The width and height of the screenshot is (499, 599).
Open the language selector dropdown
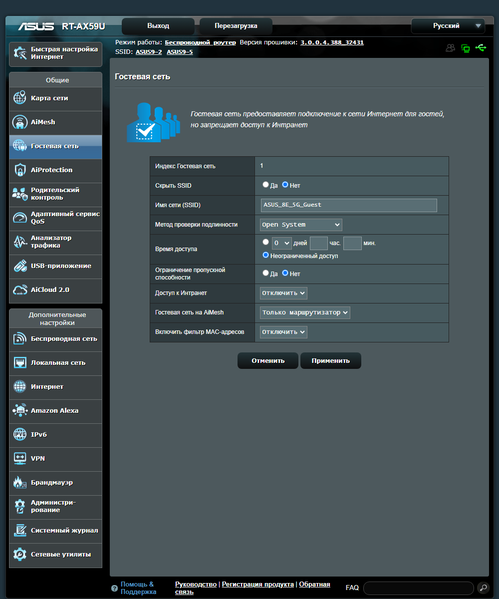pyautogui.click(x=448, y=26)
